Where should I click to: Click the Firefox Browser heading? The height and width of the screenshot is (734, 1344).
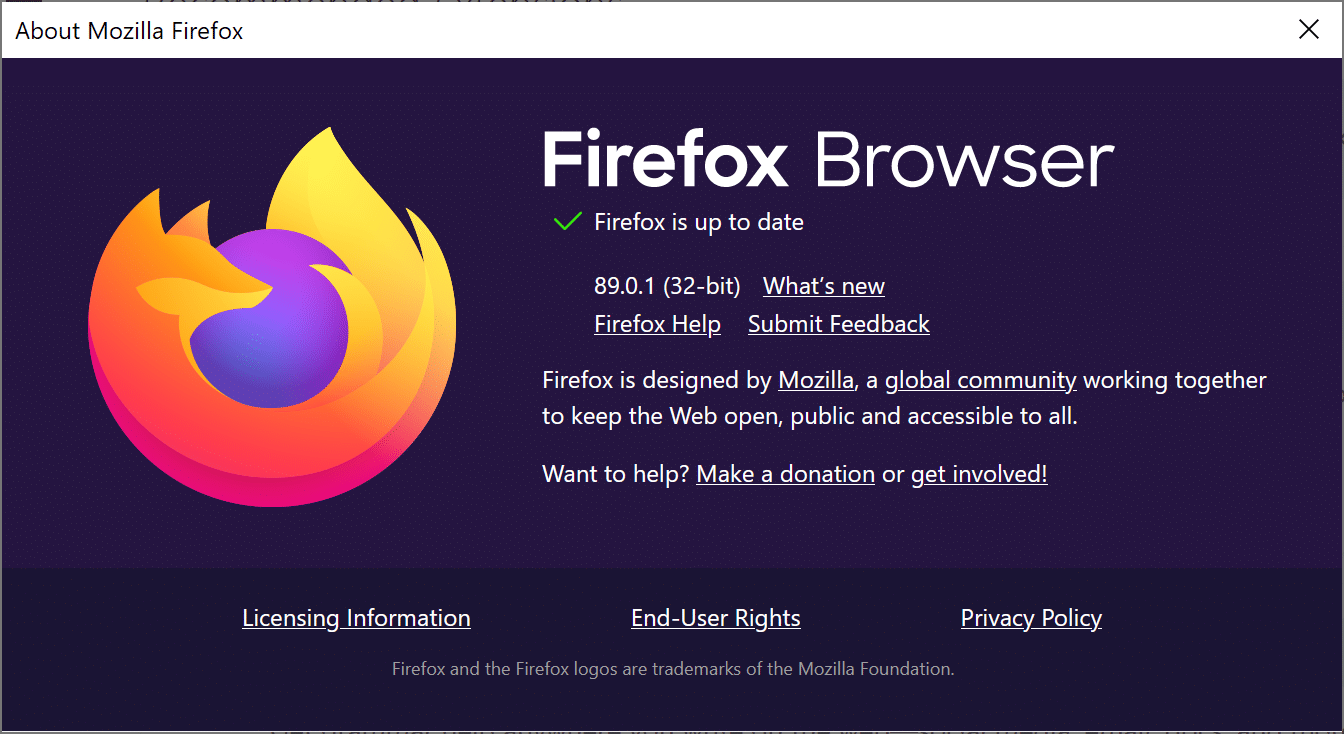827,158
